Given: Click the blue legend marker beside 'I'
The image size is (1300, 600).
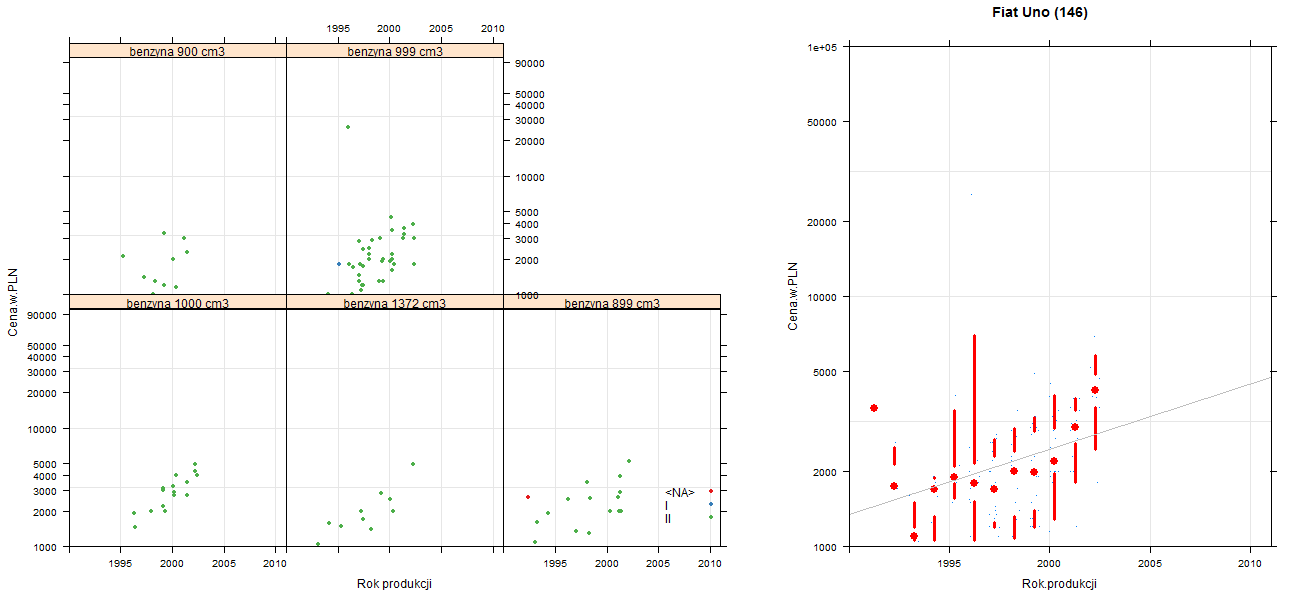Looking at the screenshot, I should [710, 504].
